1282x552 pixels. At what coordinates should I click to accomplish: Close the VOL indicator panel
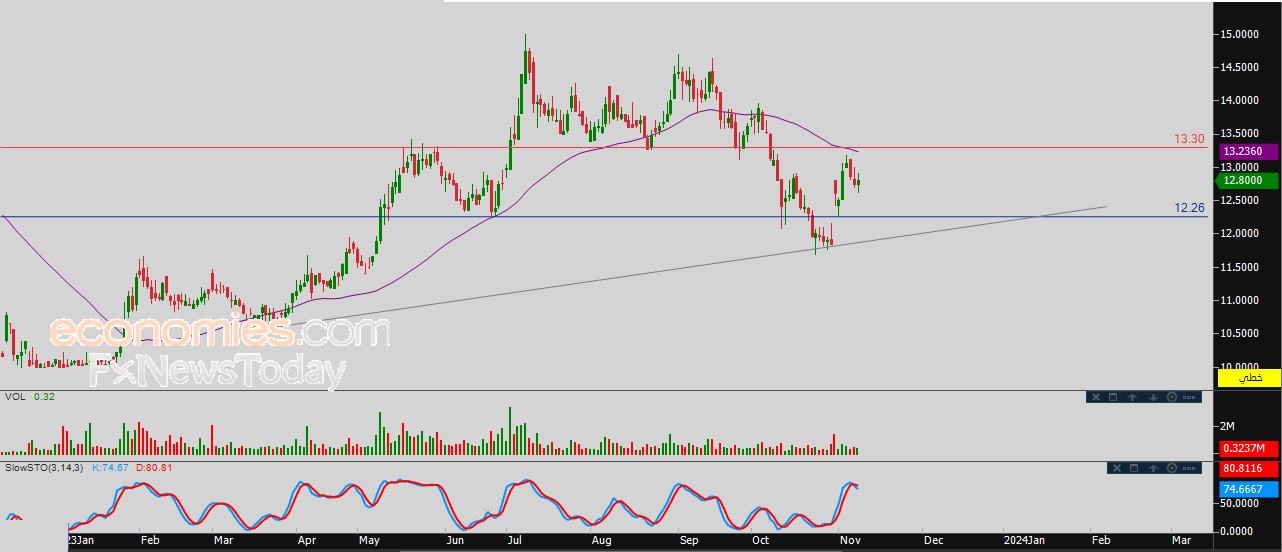[1096, 397]
